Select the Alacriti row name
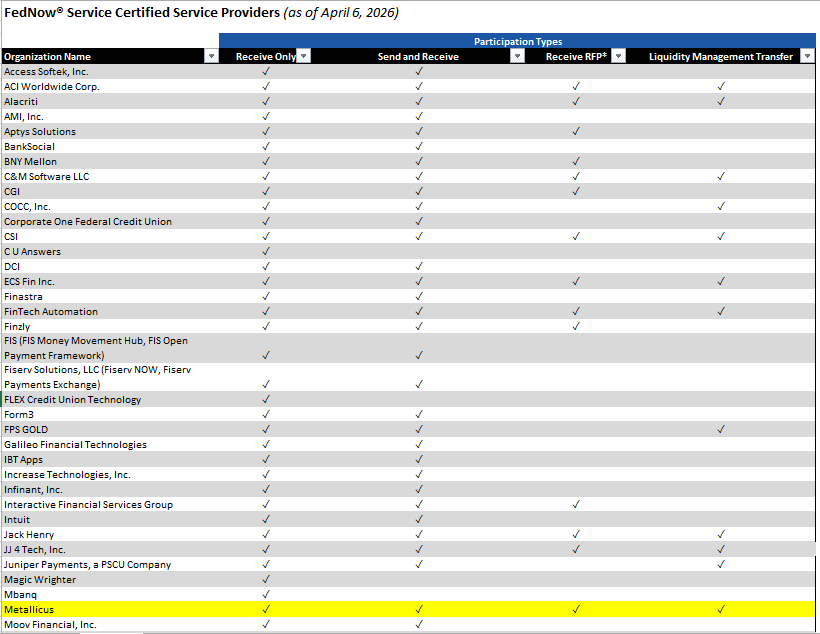This screenshot has height=634, width=820. [110, 101]
